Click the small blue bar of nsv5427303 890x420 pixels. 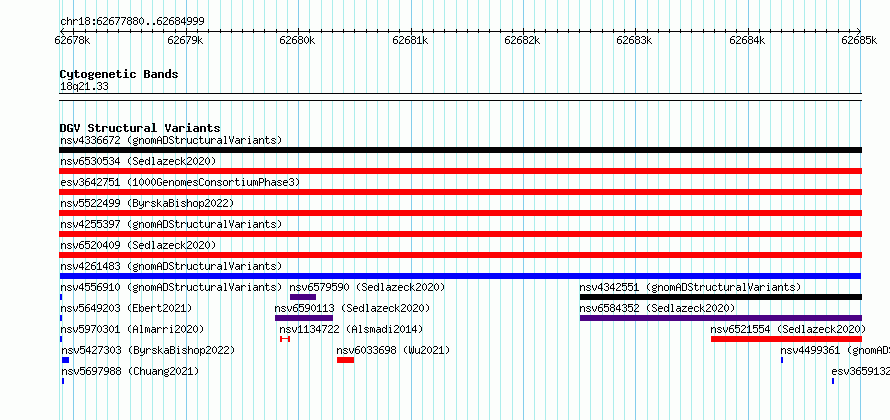click(x=65, y=360)
